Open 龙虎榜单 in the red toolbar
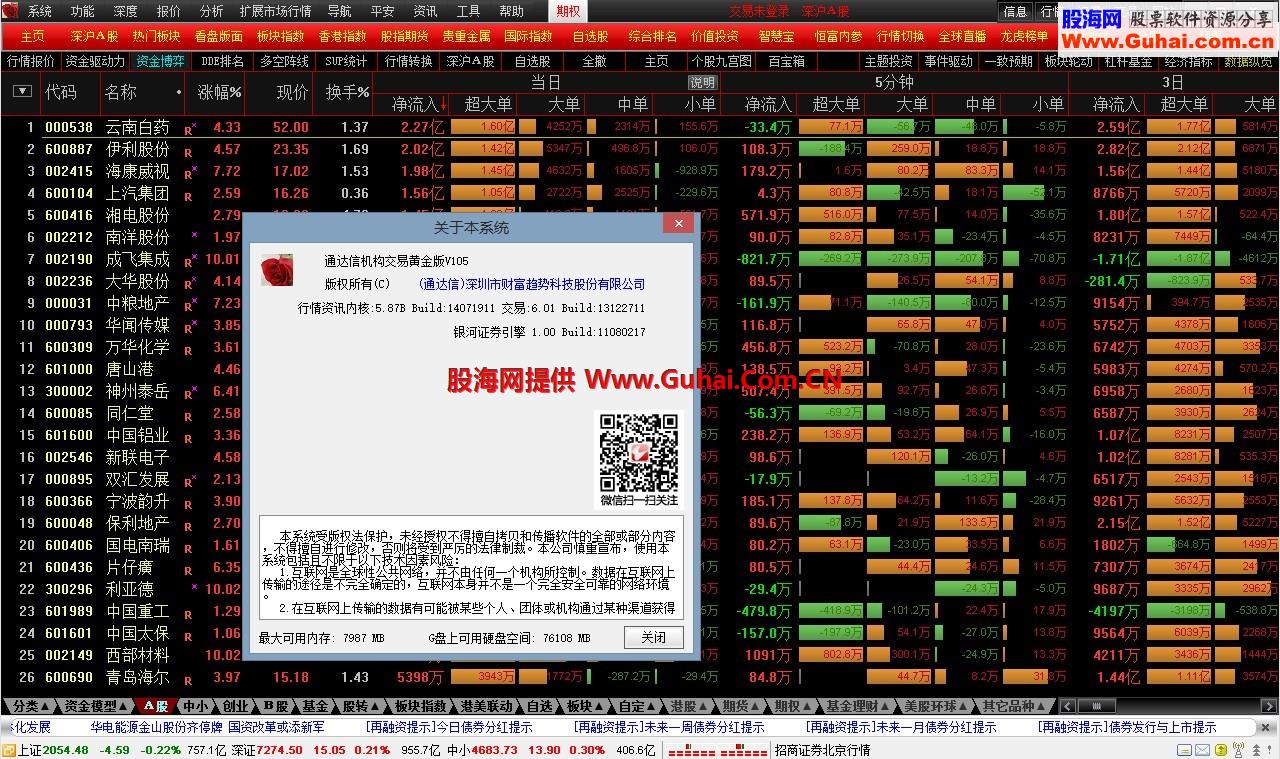 tap(1025, 36)
